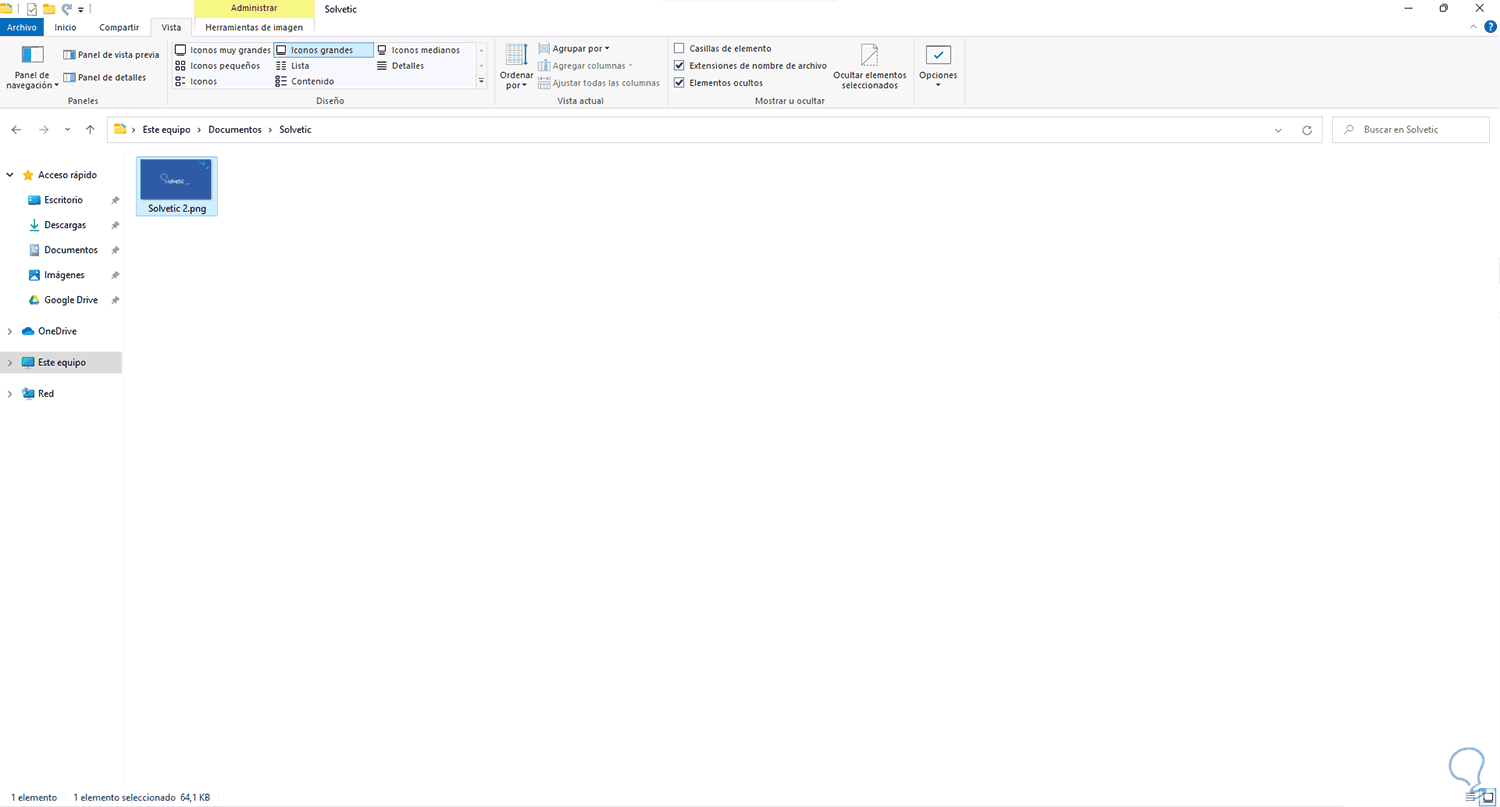Open the Agregar columnas dropdown
1500x807 pixels.
(585, 66)
